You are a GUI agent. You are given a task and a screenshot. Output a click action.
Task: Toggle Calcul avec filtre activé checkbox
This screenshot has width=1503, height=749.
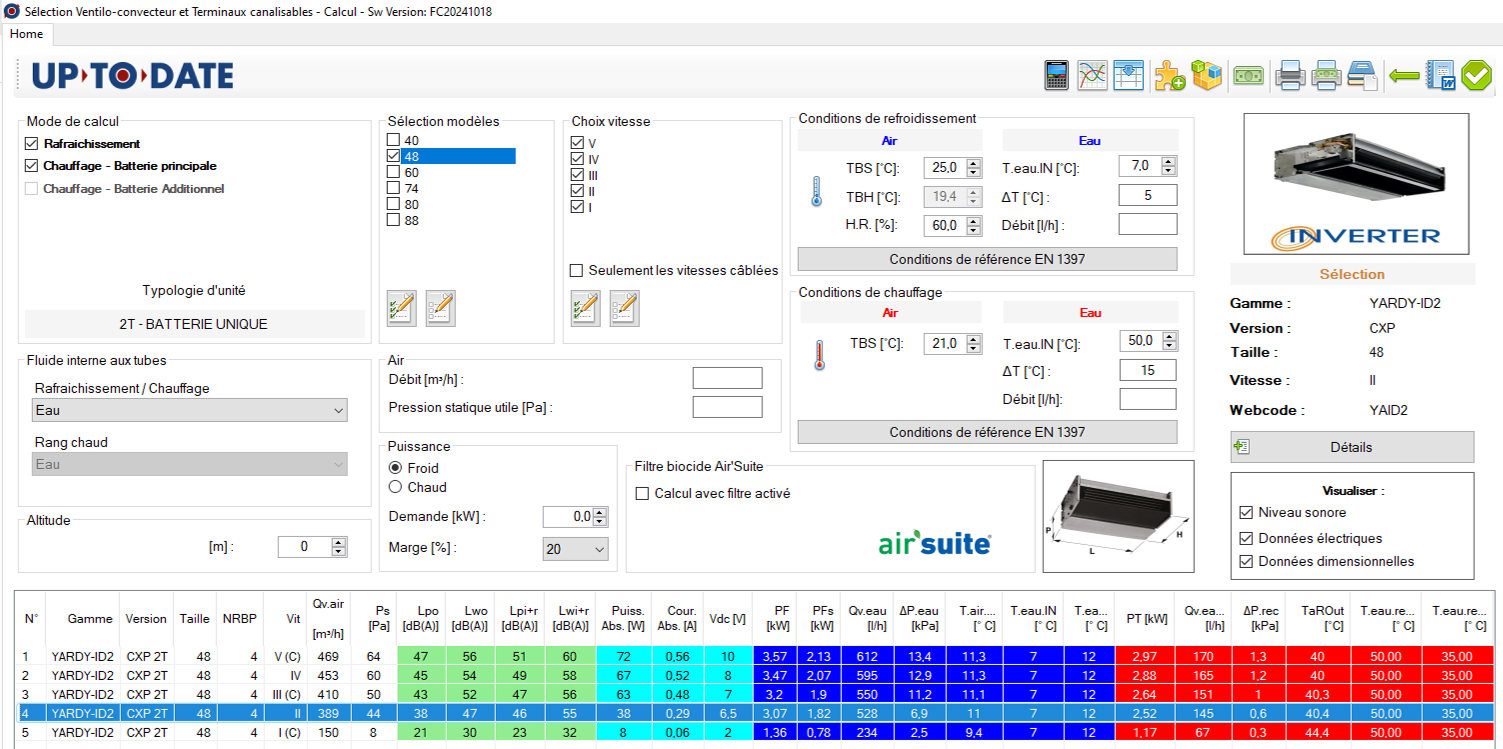click(642, 493)
